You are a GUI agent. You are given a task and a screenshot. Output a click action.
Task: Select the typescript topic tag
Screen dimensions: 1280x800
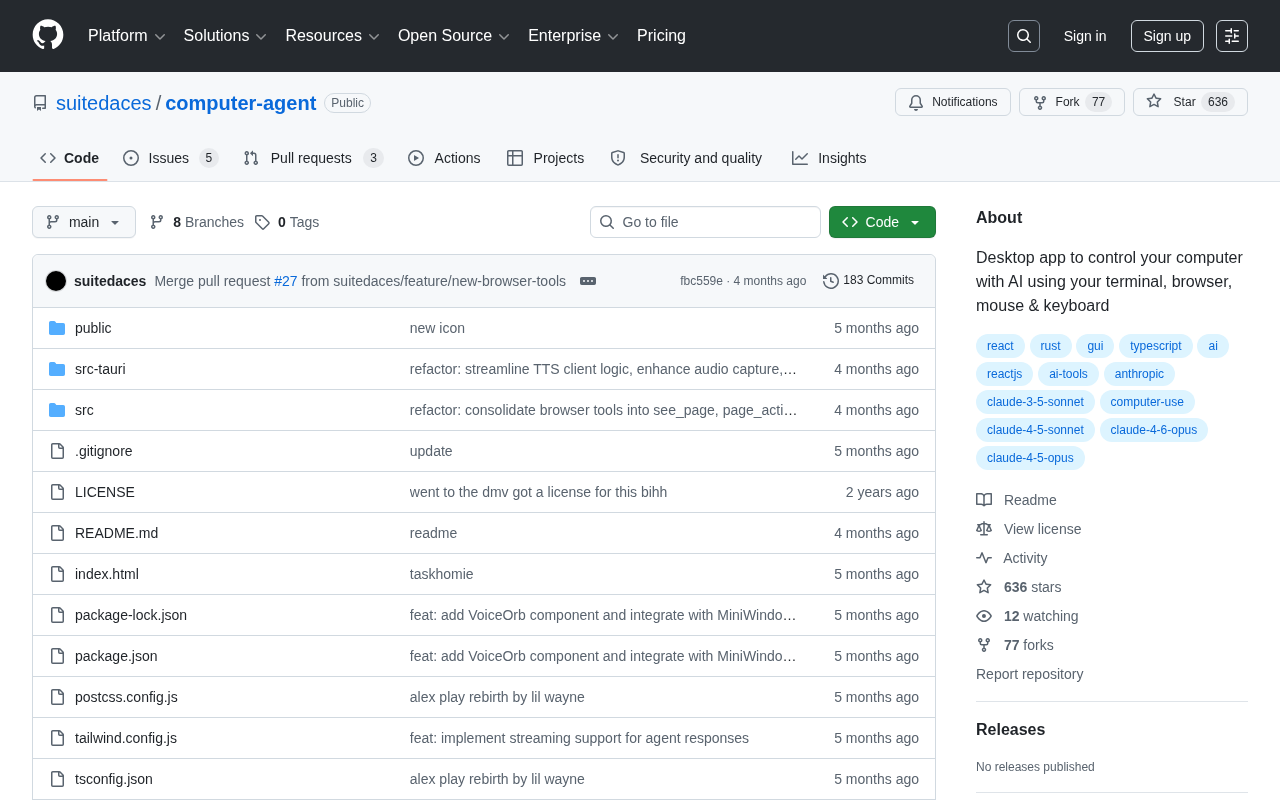click(x=1156, y=346)
